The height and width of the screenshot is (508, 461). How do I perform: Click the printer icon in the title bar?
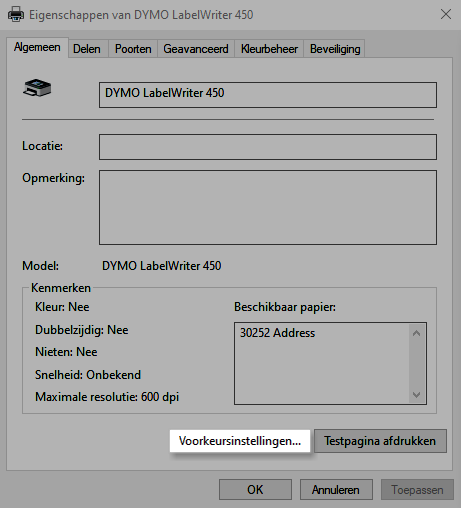tap(16, 15)
